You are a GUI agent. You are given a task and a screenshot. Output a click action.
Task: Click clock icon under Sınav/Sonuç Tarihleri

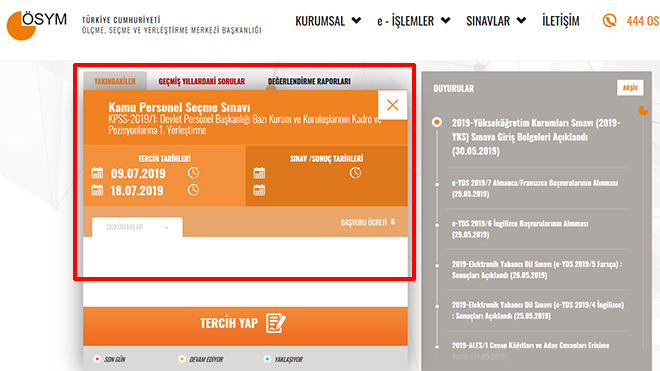click(355, 173)
